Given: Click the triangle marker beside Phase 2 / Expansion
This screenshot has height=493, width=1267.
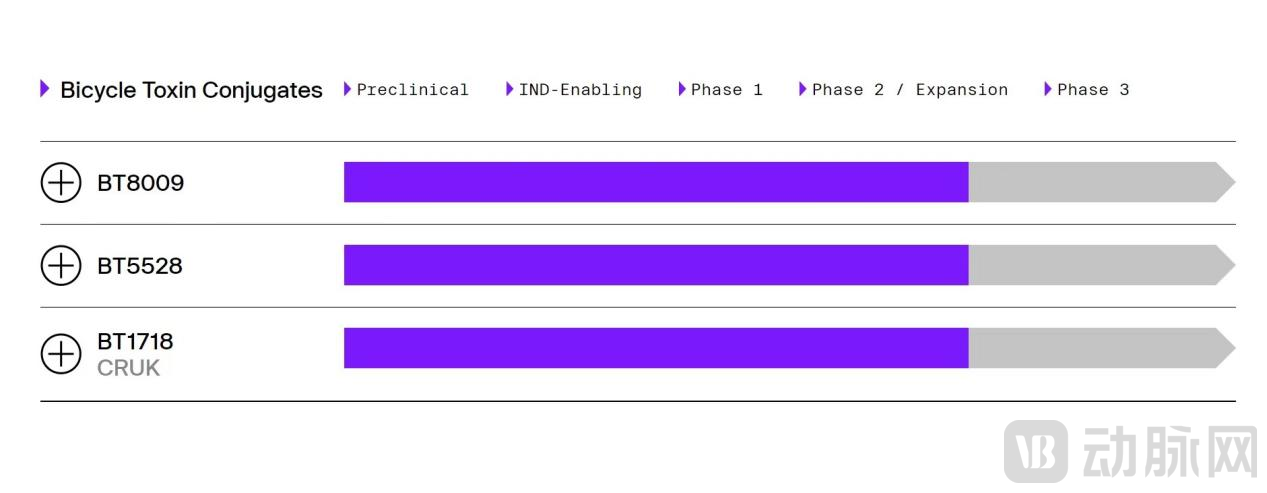Looking at the screenshot, I should coord(802,89).
